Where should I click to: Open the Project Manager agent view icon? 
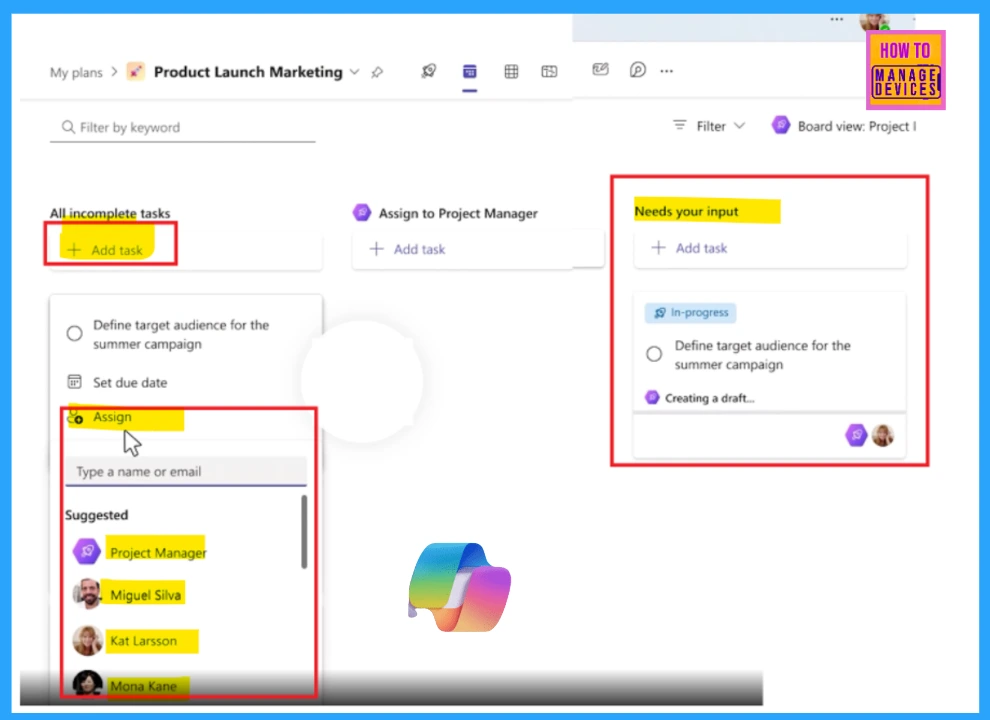click(429, 71)
